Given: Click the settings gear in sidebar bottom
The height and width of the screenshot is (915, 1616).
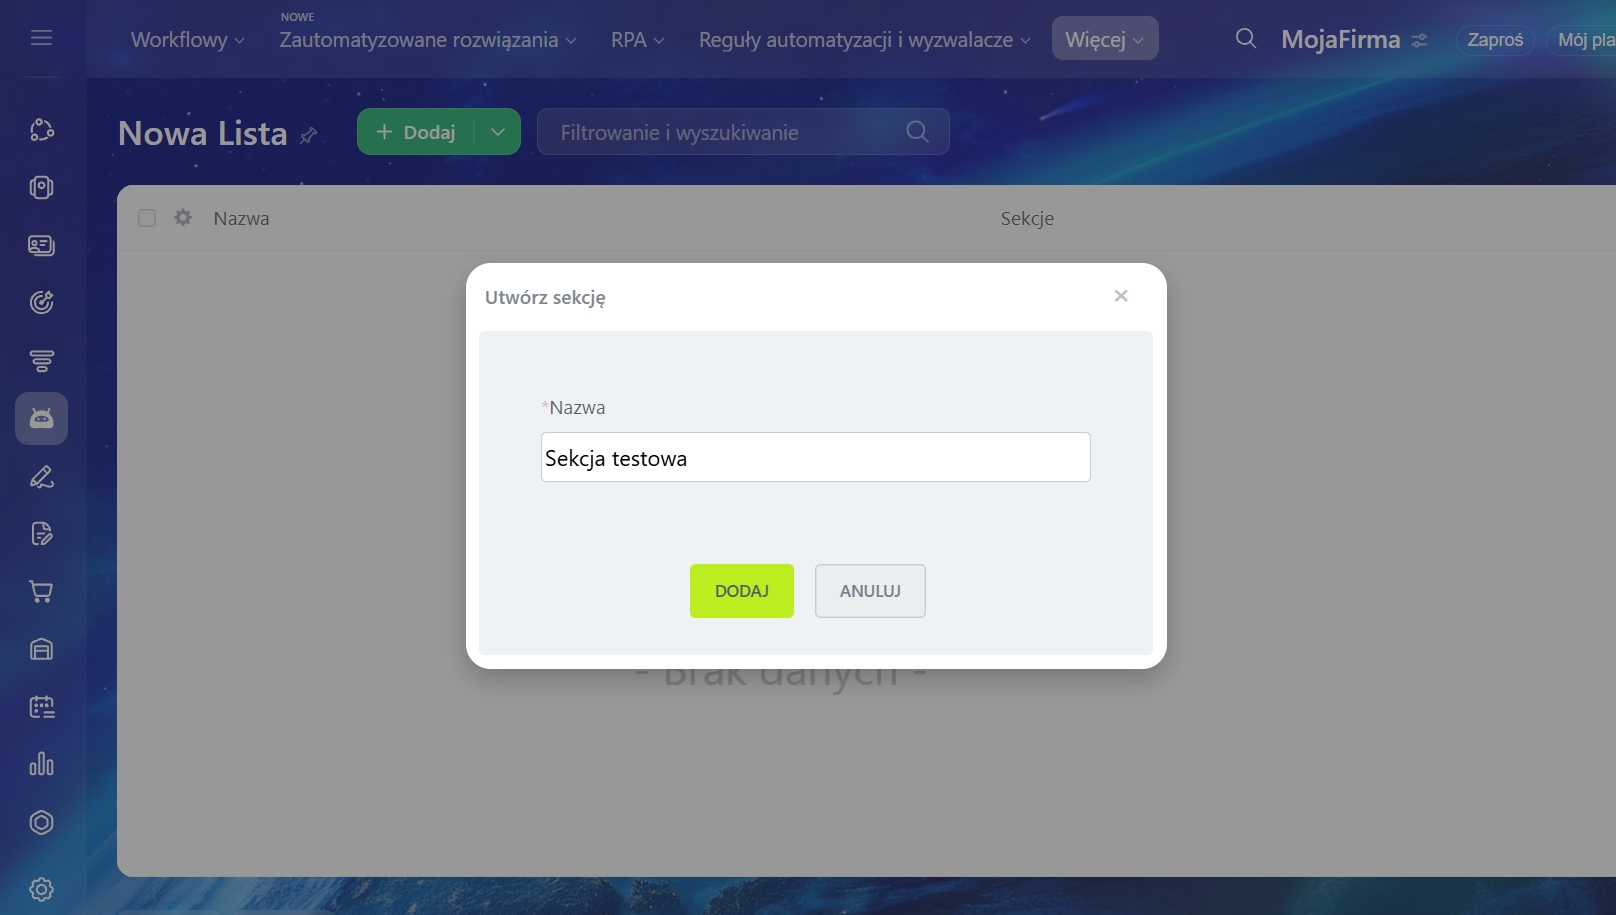Looking at the screenshot, I should pos(41,889).
